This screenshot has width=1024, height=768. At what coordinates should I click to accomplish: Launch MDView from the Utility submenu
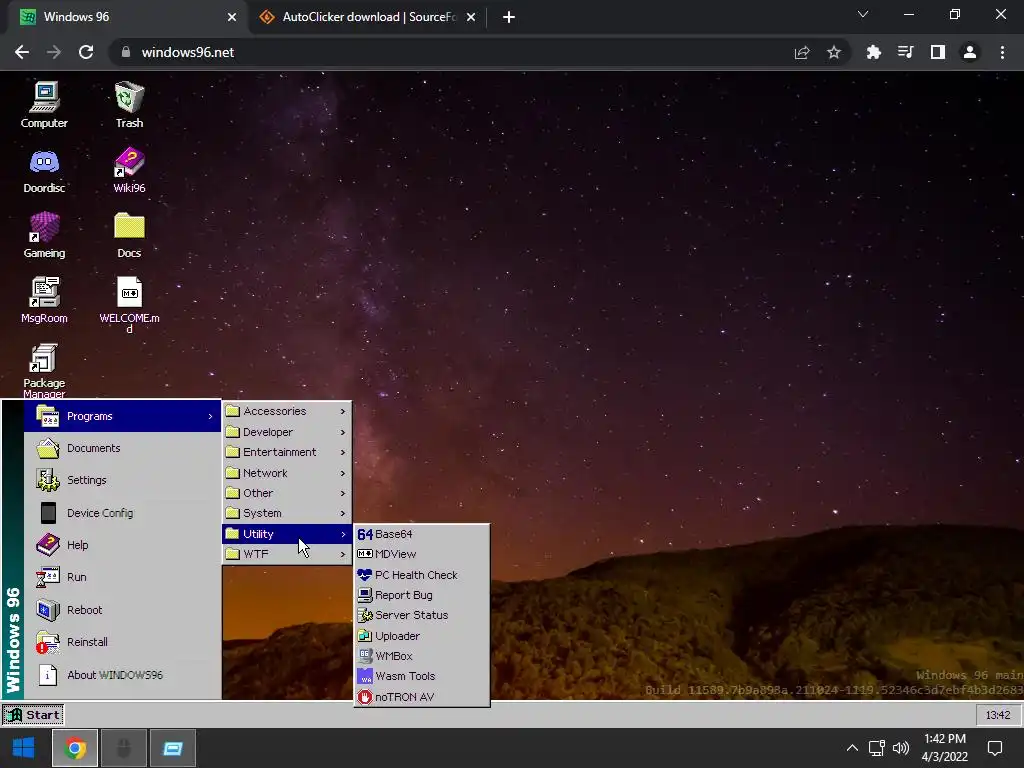[421, 554]
